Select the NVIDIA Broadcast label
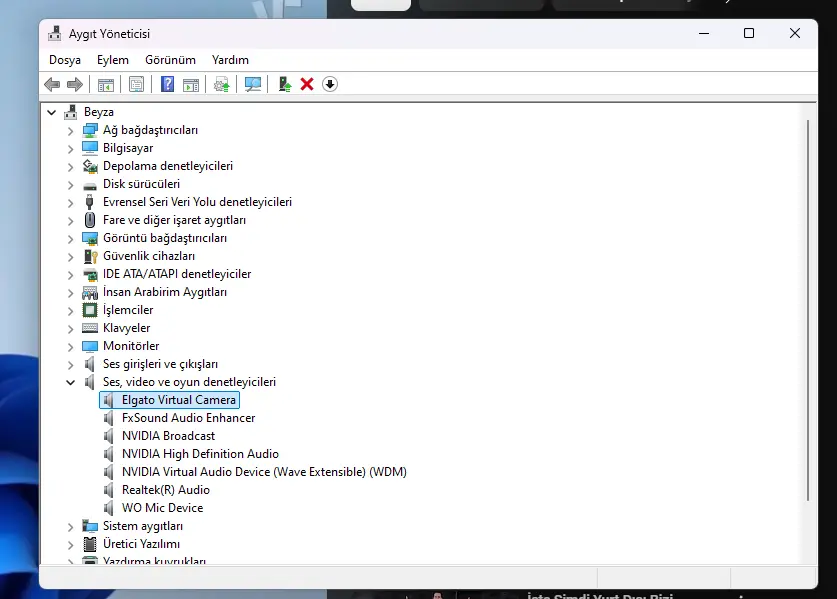The image size is (837, 599). point(168,436)
